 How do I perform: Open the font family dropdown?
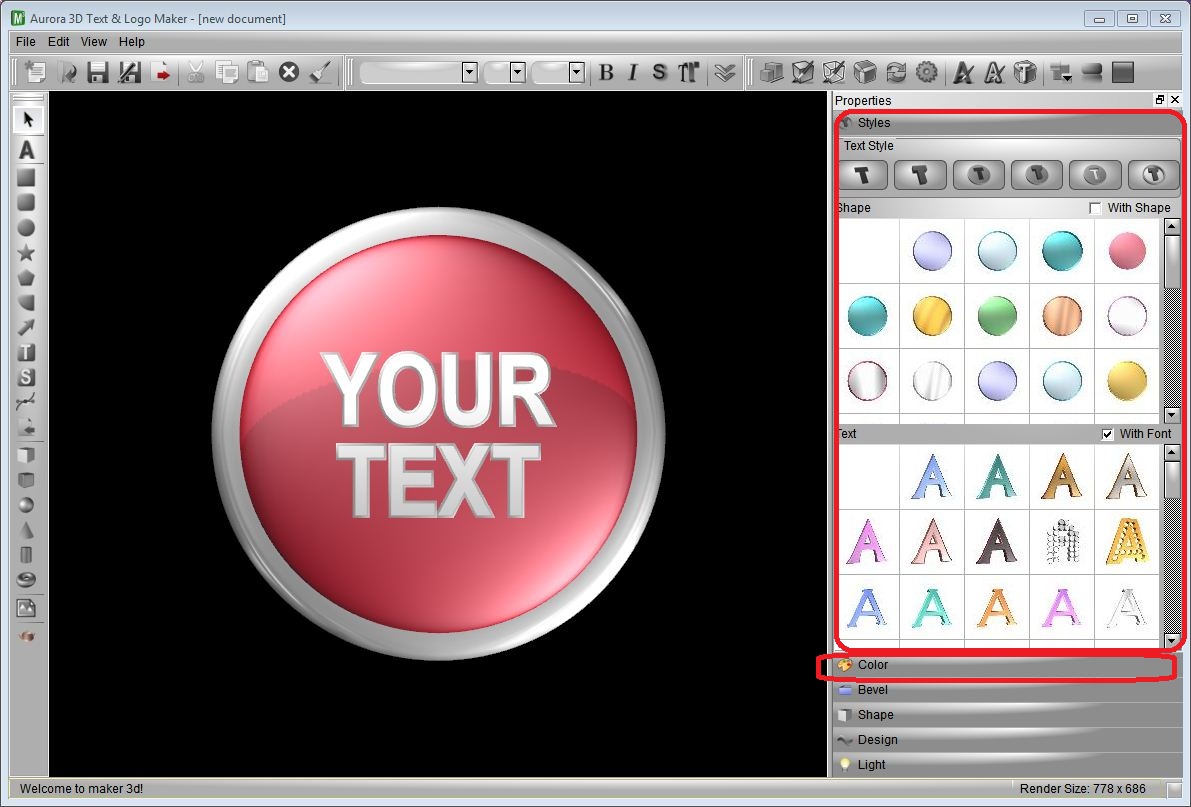[416, 71]
